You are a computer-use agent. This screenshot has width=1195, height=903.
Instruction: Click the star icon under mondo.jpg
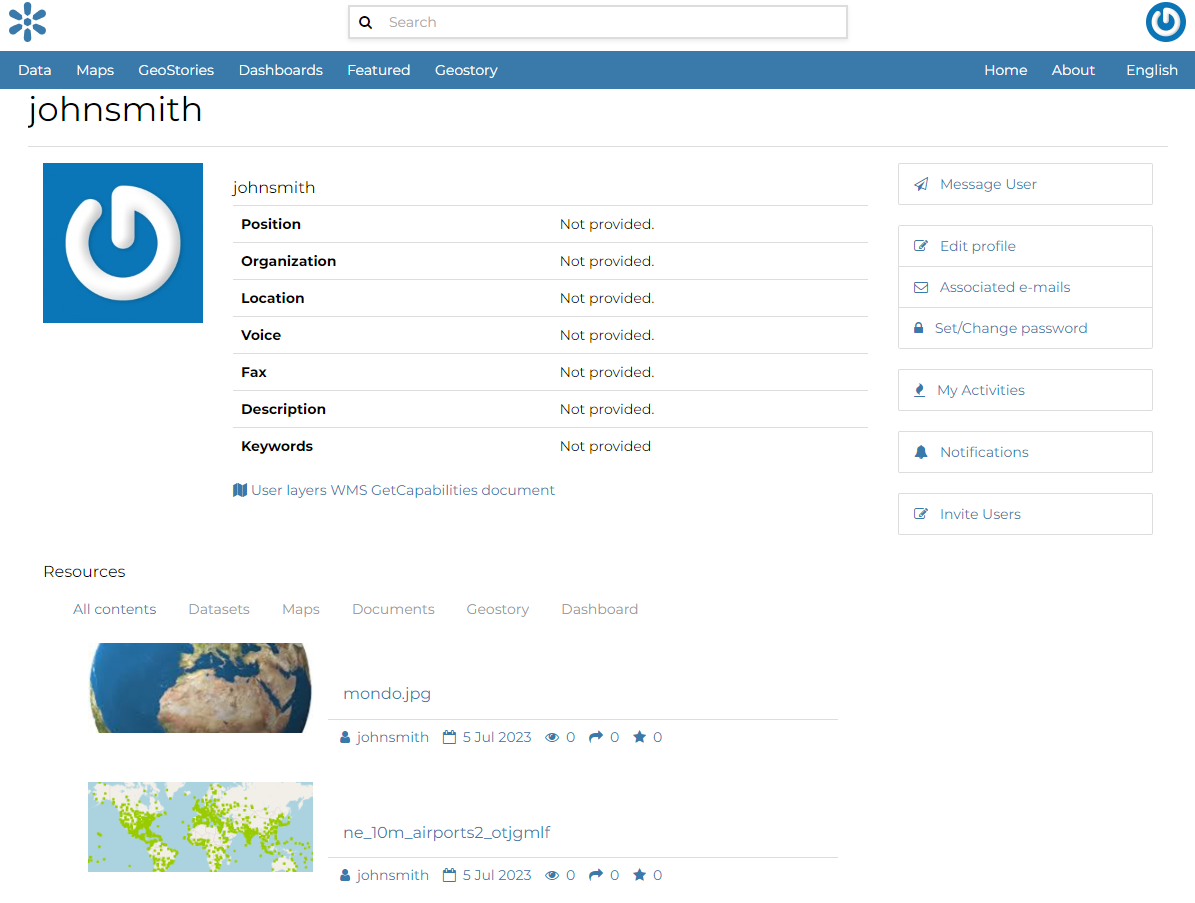637,736
